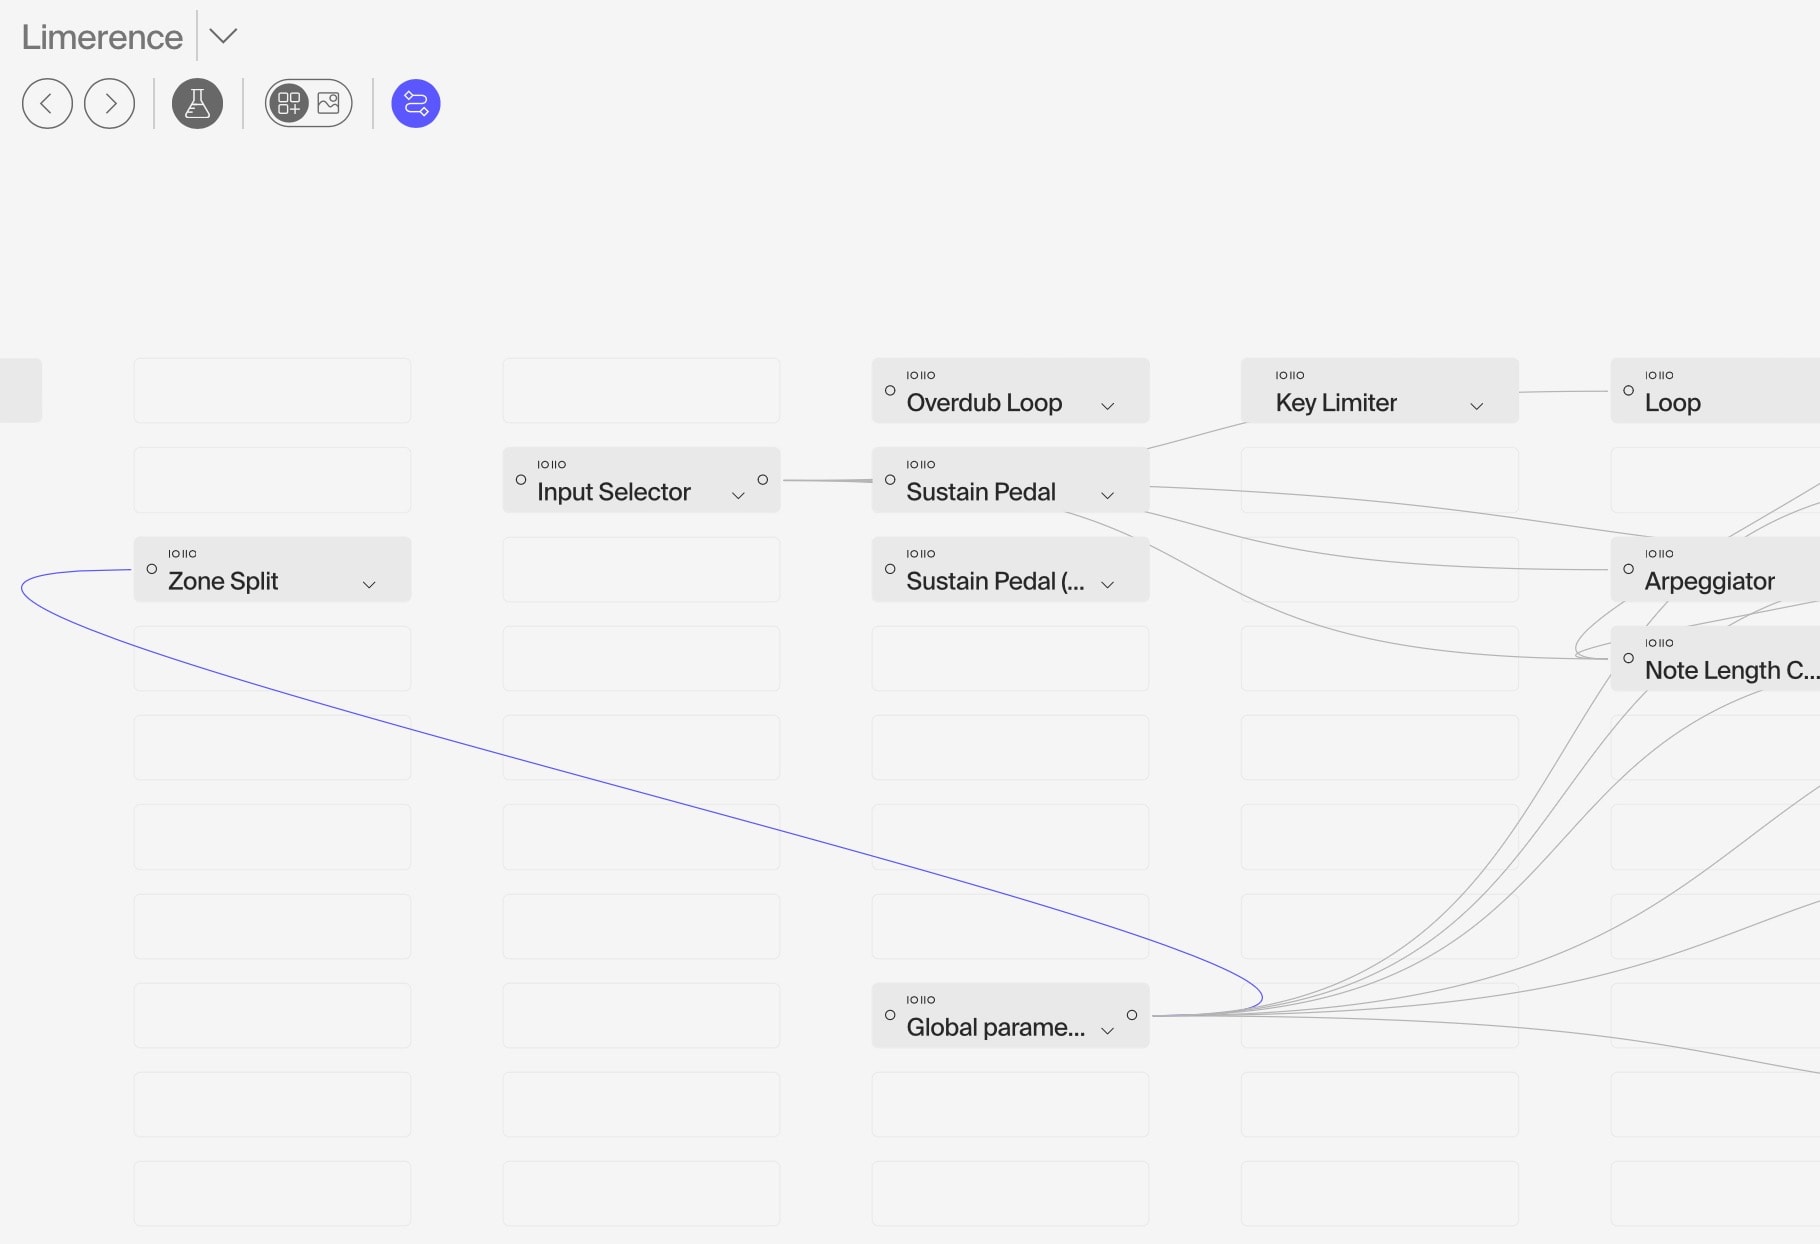Click the Zone Split input port
Viewport: 1820px width, 1244px height.
click(152, 569)
